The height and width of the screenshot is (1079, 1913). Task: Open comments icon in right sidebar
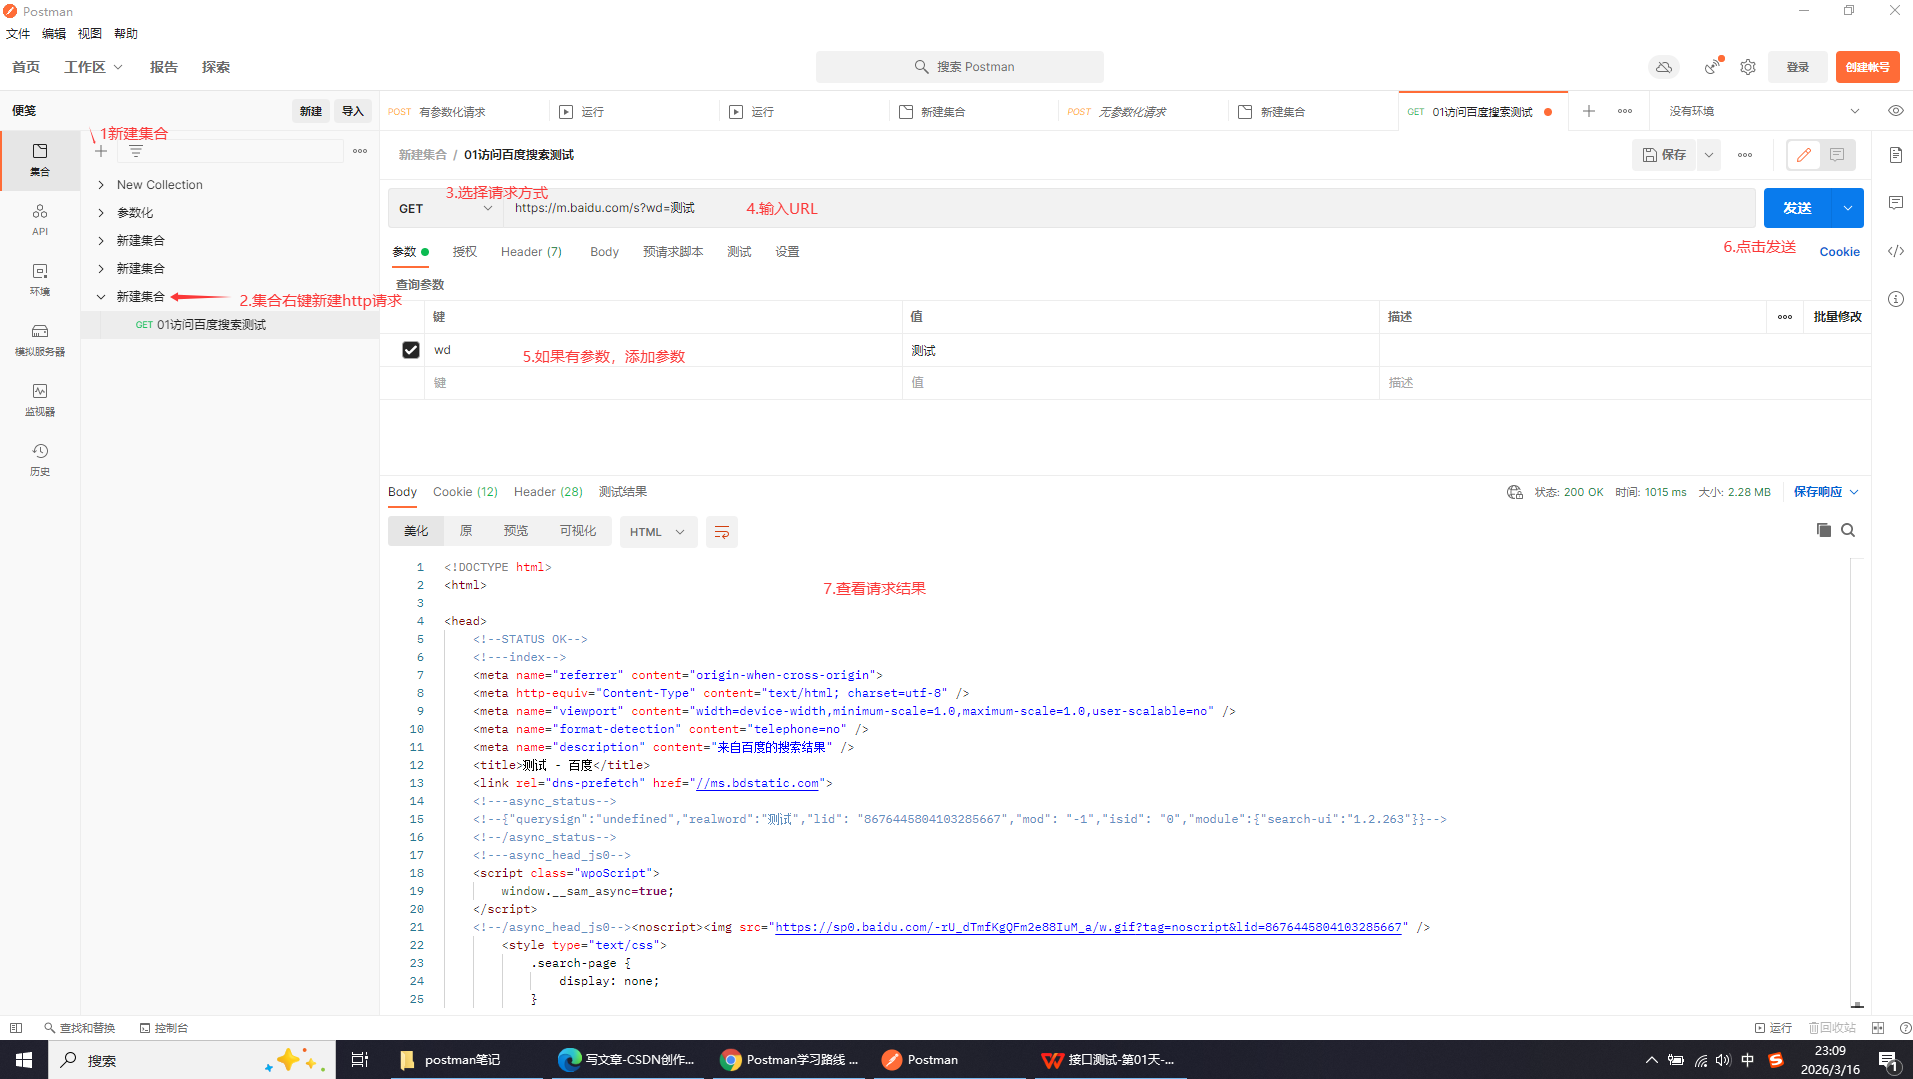click(x=1896, y=203)
